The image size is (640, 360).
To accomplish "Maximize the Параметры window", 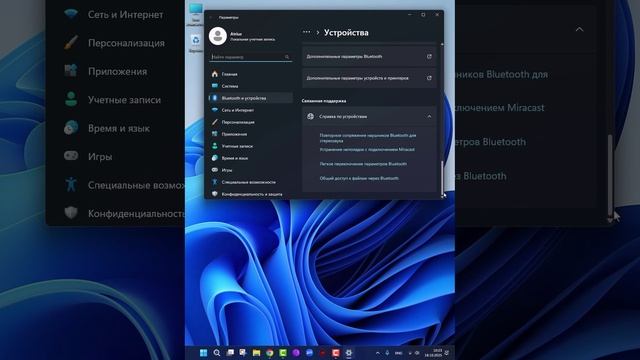I will [x=423, y=15].
